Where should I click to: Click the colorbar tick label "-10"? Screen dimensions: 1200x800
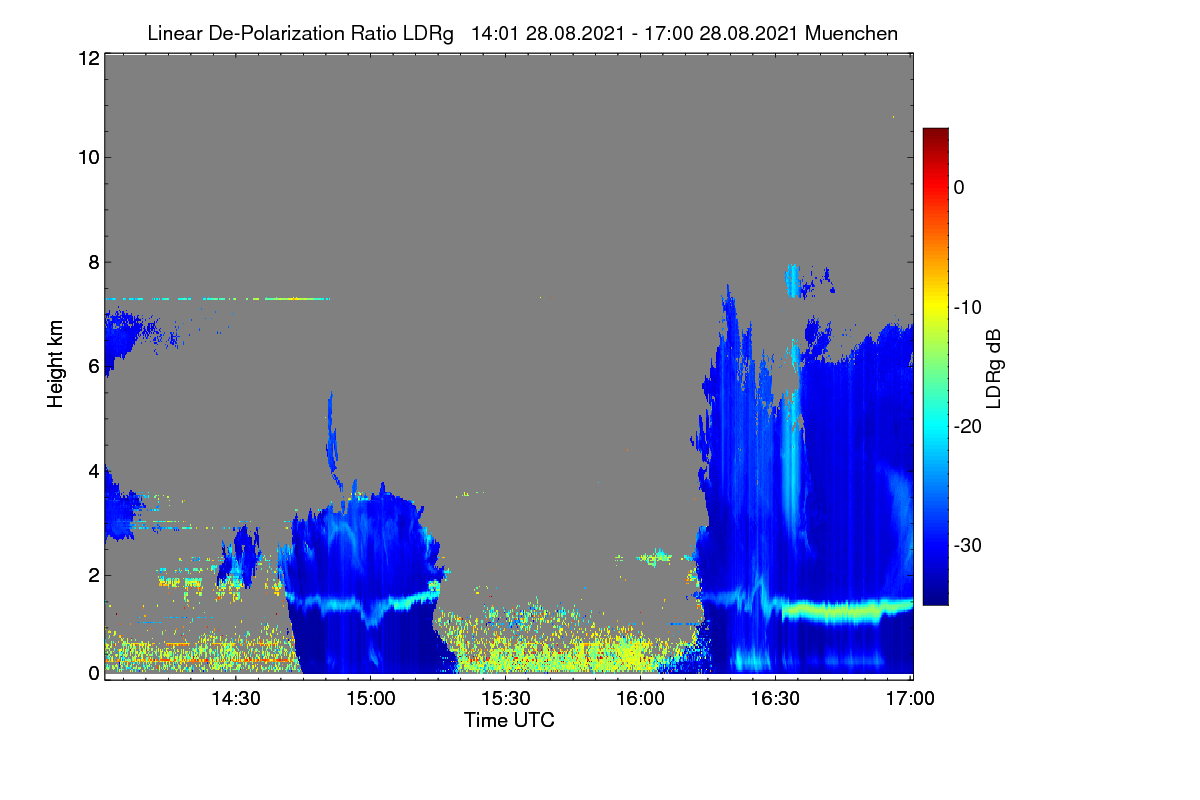coord(968,307)
